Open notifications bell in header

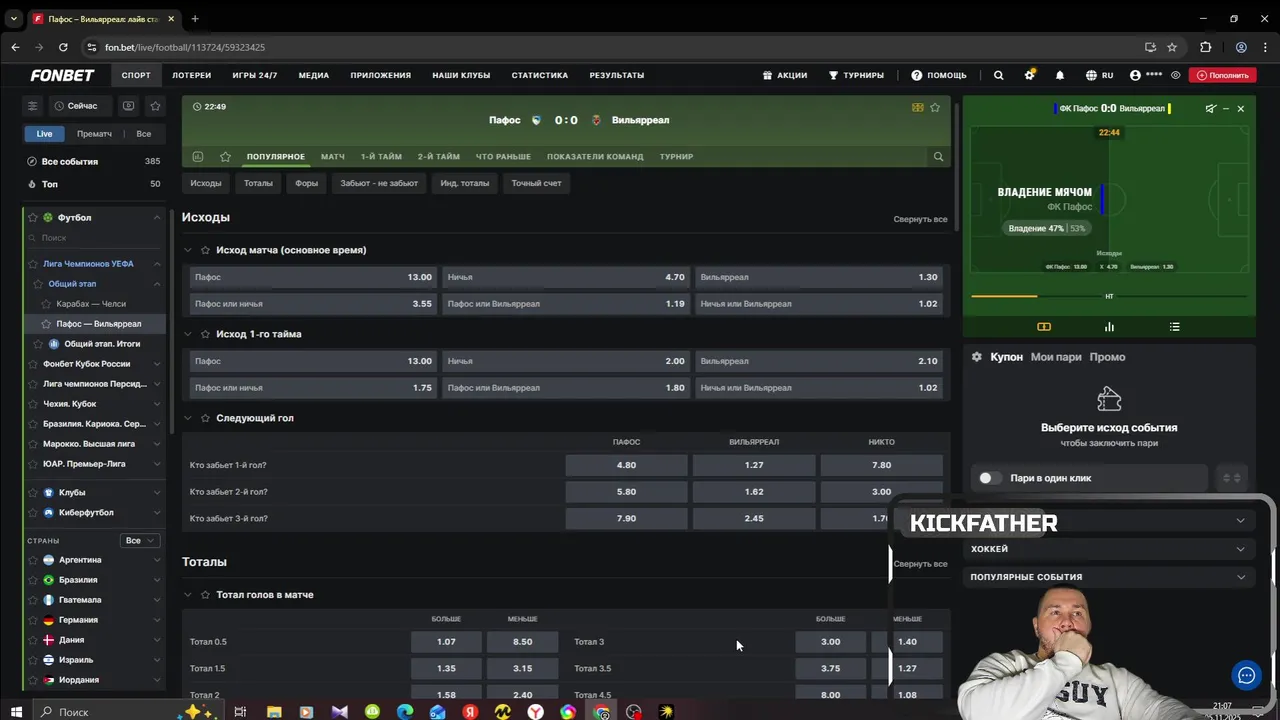click(x=1060, y=75)
